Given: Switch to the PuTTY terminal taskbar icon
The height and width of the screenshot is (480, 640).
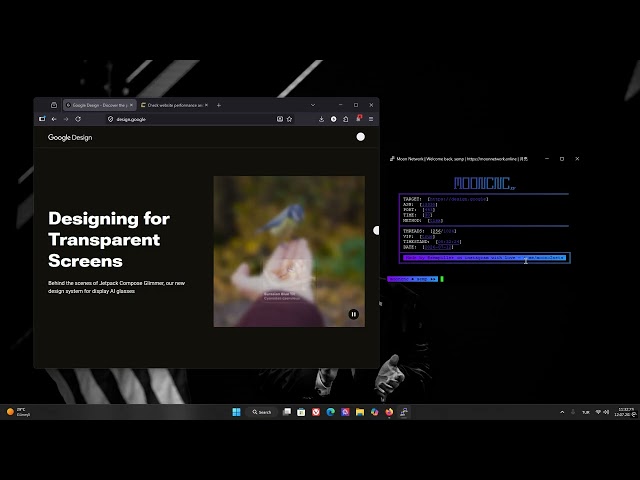Looking at the screenshot, I should coord(404,412).
